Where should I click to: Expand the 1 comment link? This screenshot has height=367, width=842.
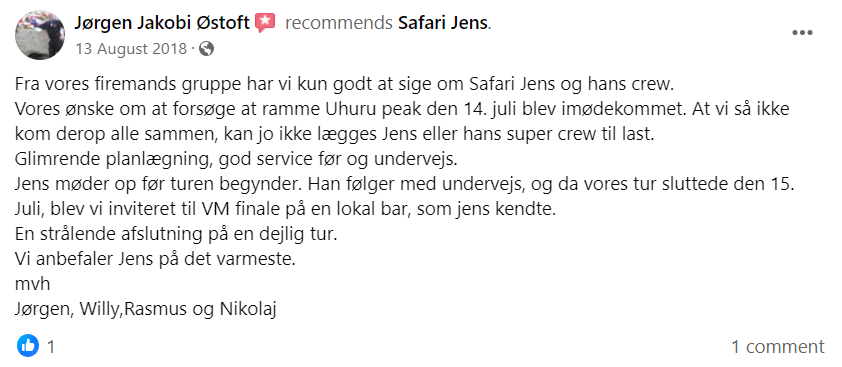(x=778, y=347)
